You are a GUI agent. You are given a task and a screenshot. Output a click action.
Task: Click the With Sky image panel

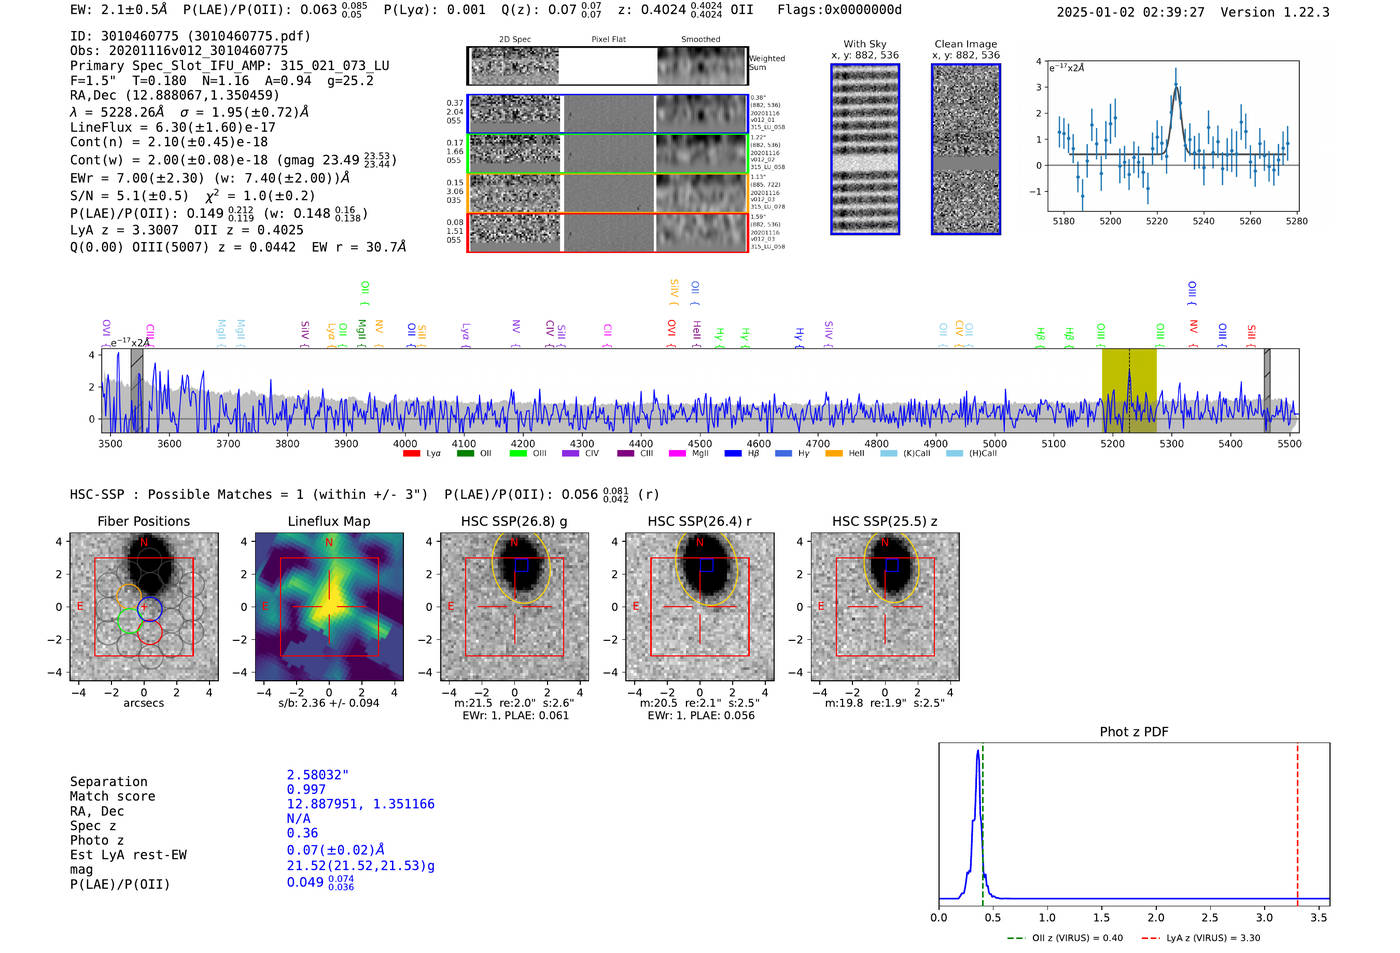(x=865, y=149)
